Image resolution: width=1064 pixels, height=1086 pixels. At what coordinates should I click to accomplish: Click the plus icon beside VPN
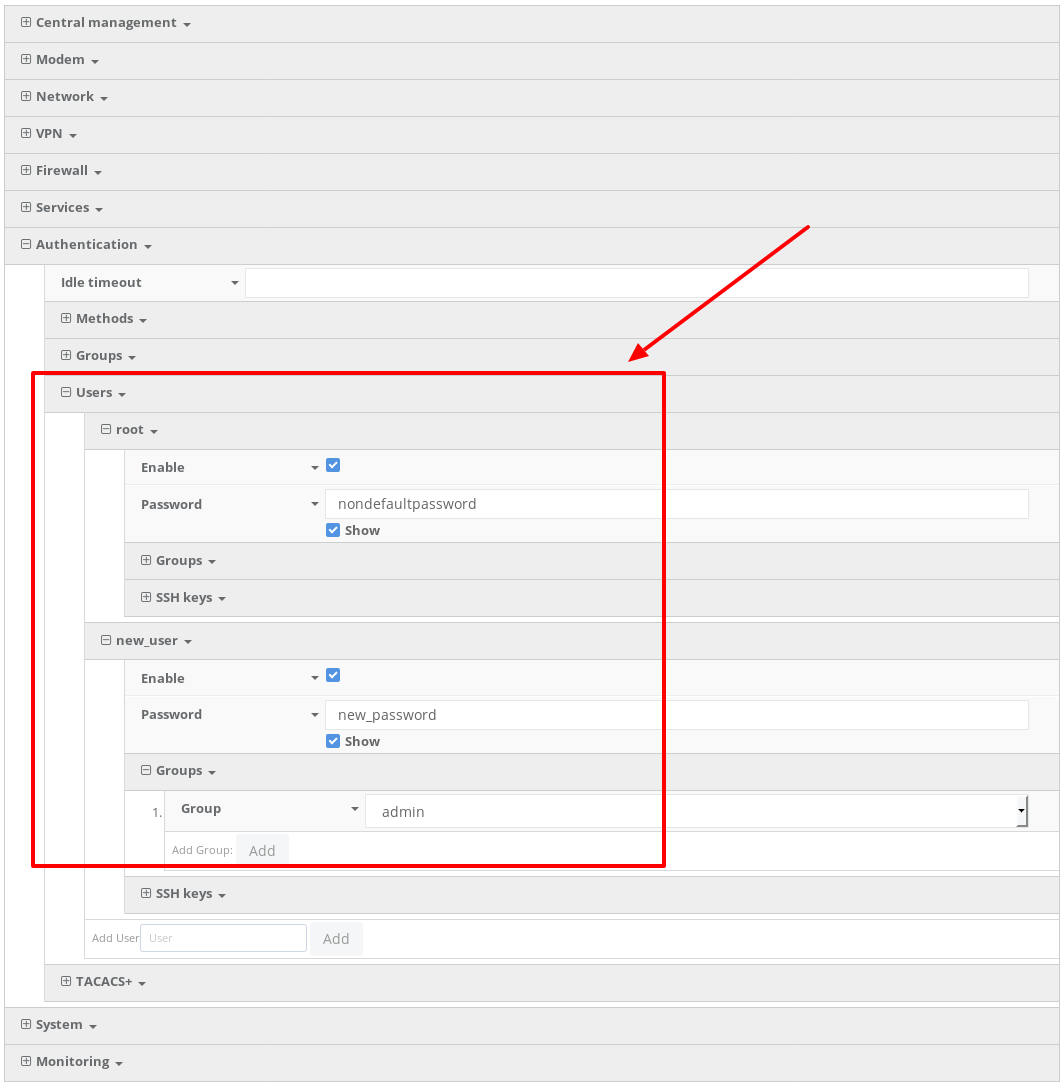26,133
